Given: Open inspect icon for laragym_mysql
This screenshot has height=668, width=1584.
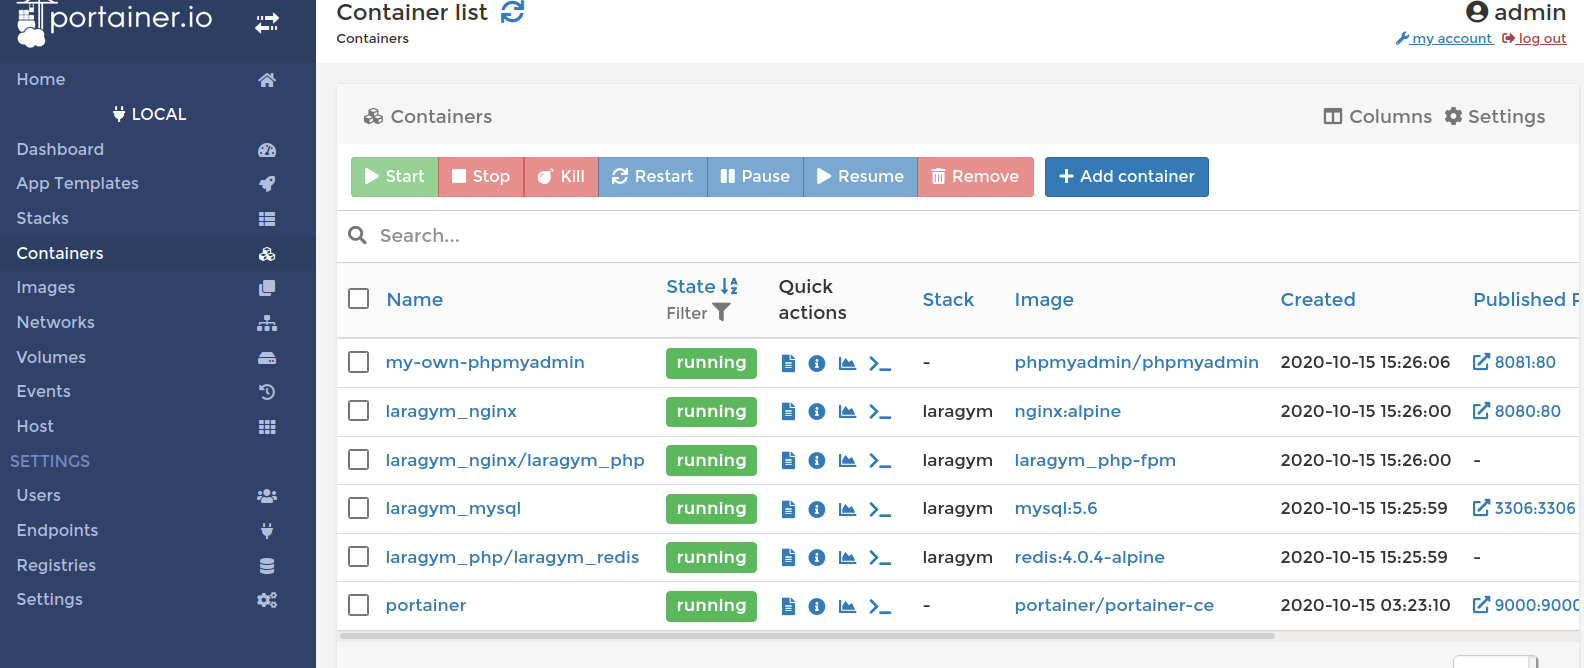Looking at the screenshot, I should coord(817,509).
